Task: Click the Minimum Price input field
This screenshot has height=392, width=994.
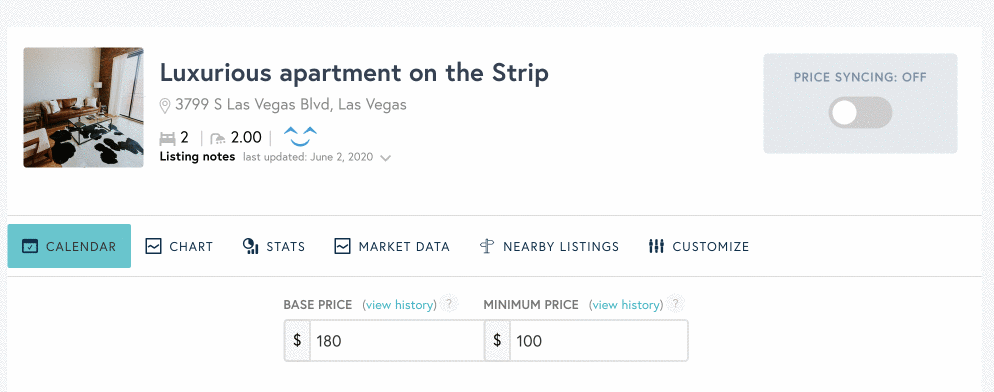Action: (598, 341)
